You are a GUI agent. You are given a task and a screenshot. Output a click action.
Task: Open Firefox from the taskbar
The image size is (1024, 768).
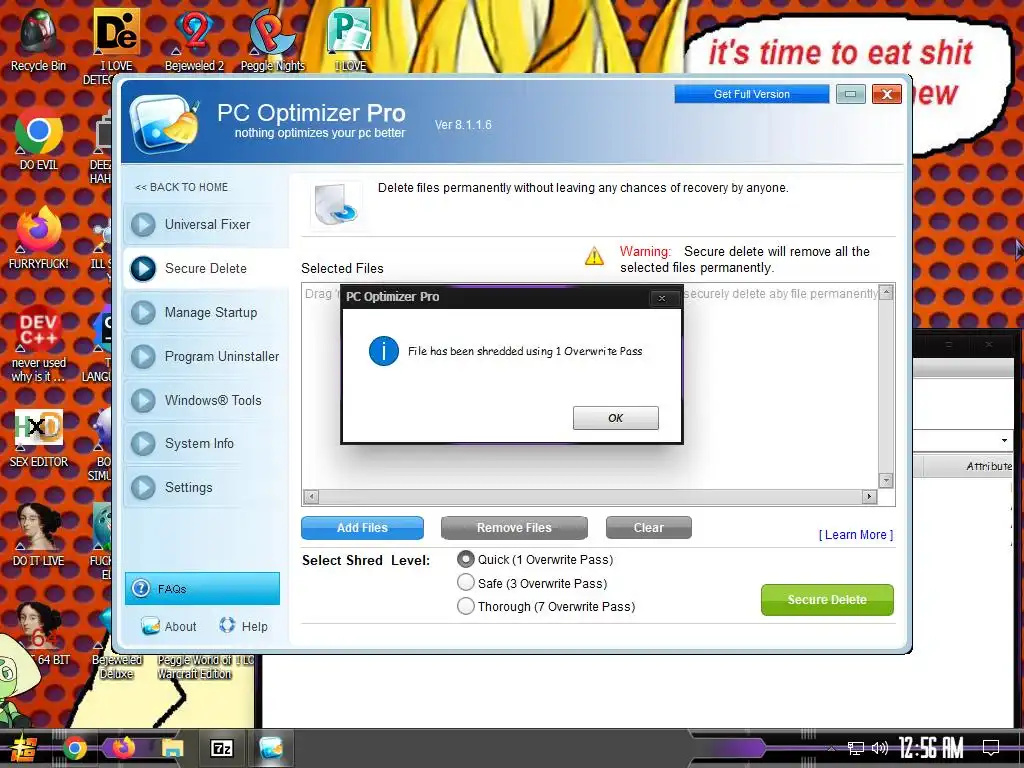tap(123, 748)
